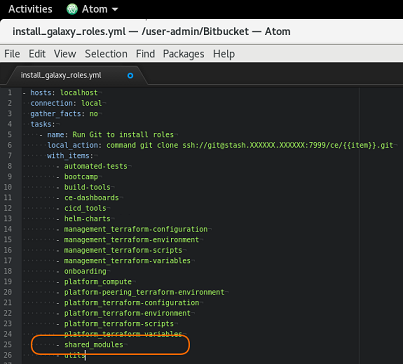Click 'management_terraform-configuration' item

[136, 229]
